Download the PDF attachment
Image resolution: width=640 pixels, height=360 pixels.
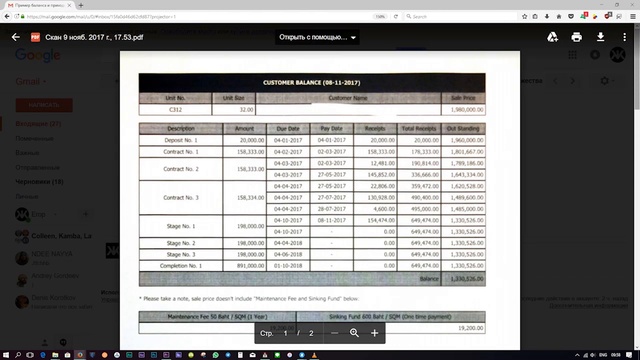coord(600,37)
